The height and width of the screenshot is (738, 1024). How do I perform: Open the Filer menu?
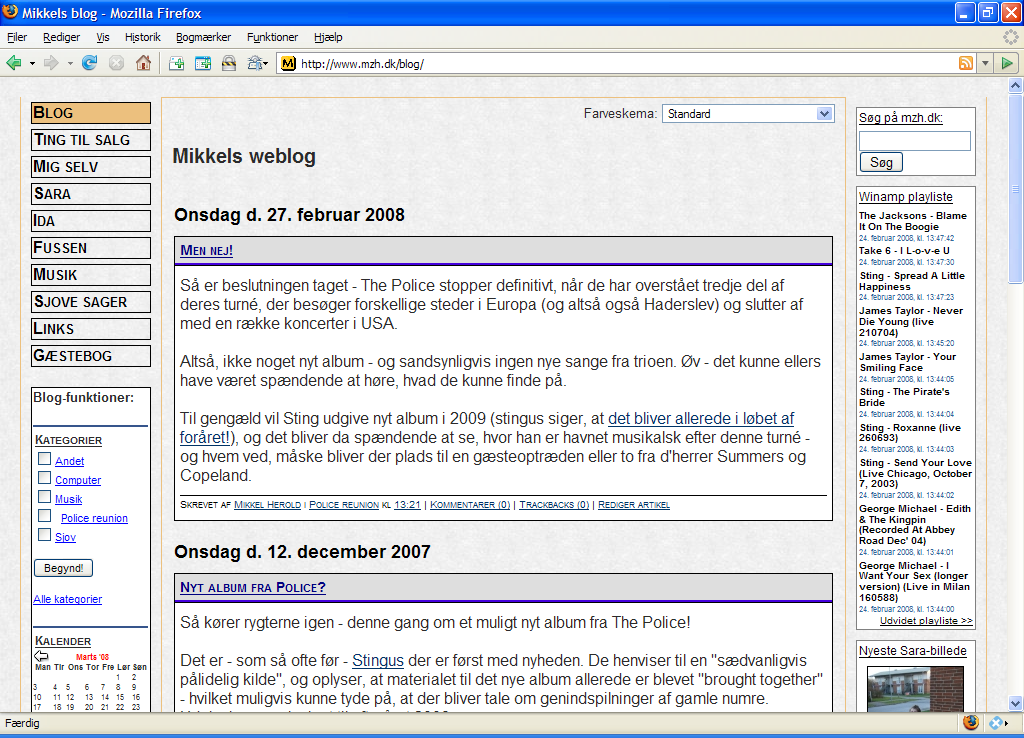[17, 37]
